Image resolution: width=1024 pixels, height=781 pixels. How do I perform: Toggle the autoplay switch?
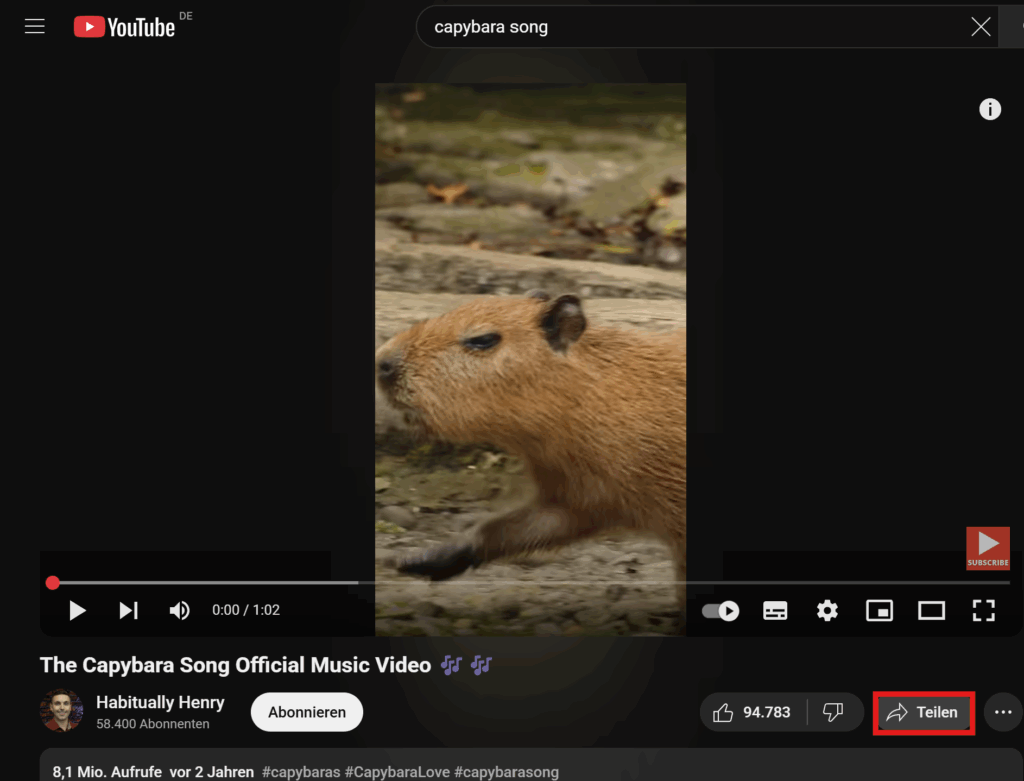click(x=720, y=610)
